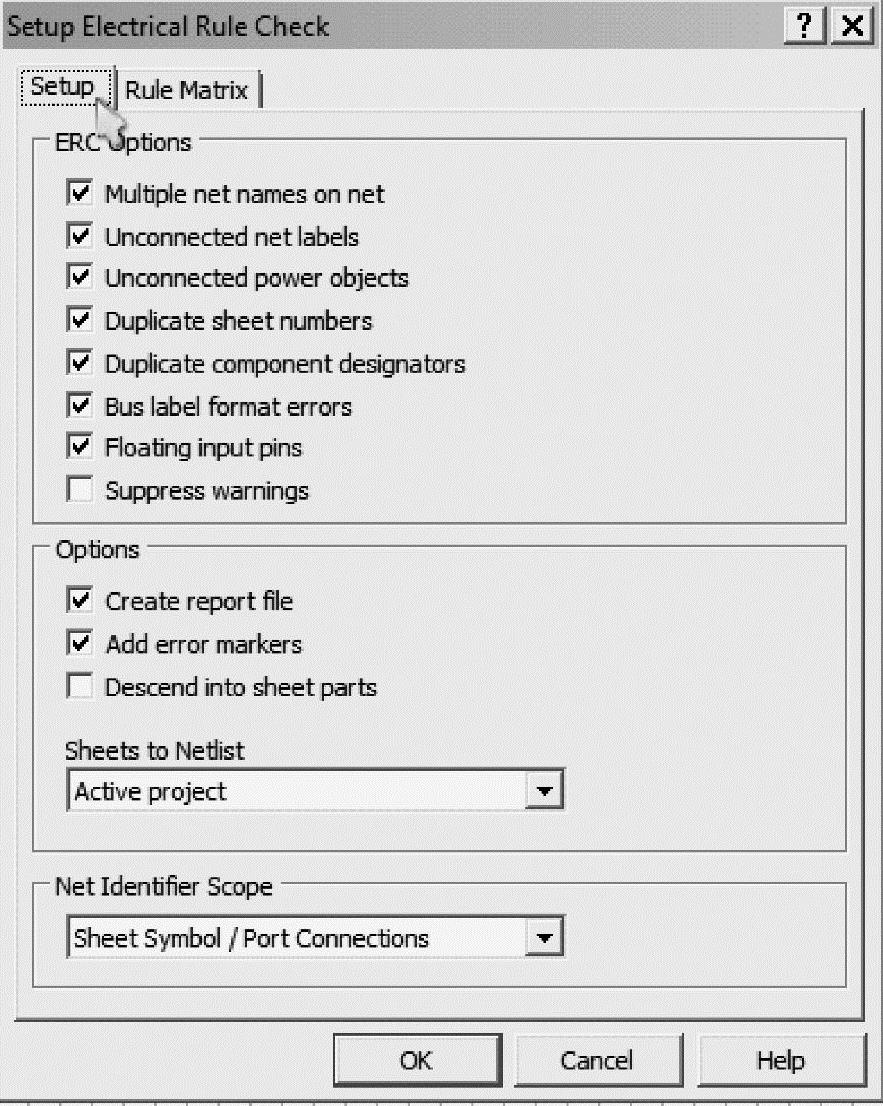Expand the Net Identifier Scope dropdown
Viewport: 883px width, 1106px height.
[543, 938]
